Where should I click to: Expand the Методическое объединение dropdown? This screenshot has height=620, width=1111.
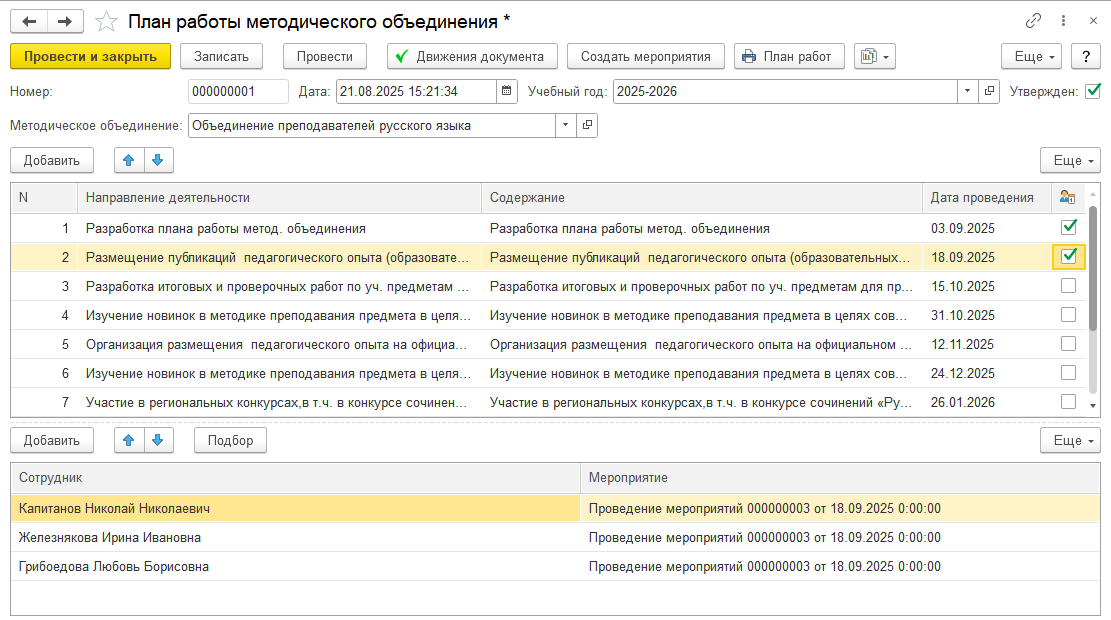coord(566,126)
